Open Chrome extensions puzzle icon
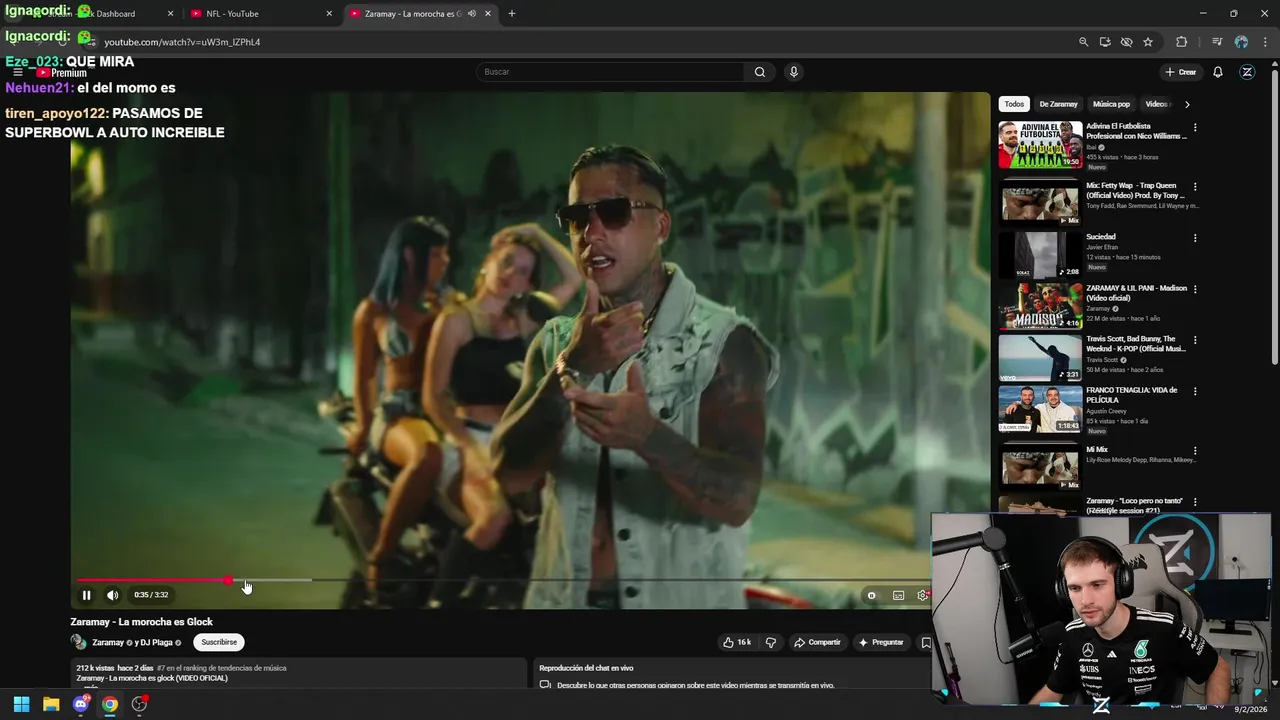The width and height of the screenshot is (1280, 720). pyautogui.click(x=1181, y=42)
